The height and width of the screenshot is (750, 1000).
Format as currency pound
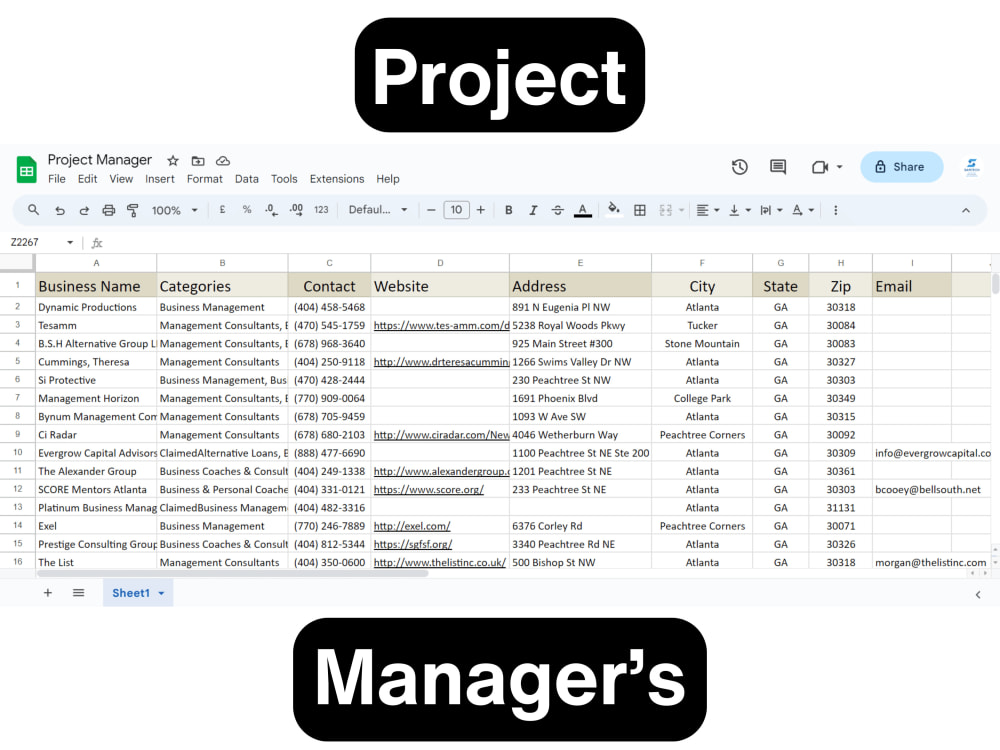click(222, 209)
